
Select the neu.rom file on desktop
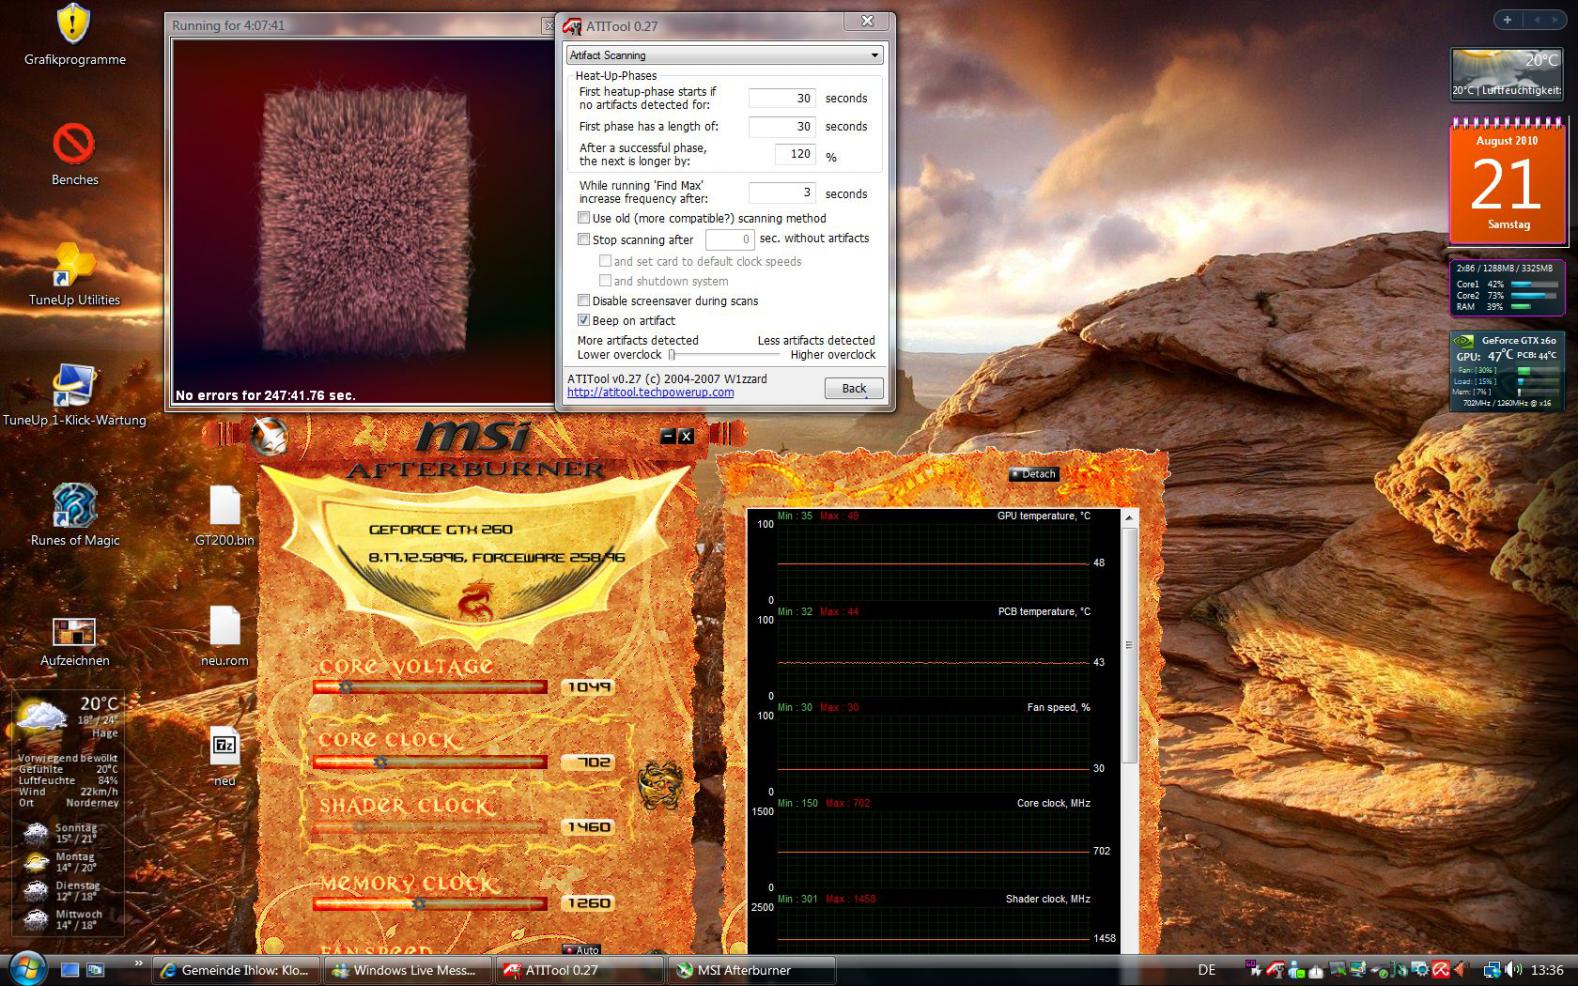(x=224, y=626)
